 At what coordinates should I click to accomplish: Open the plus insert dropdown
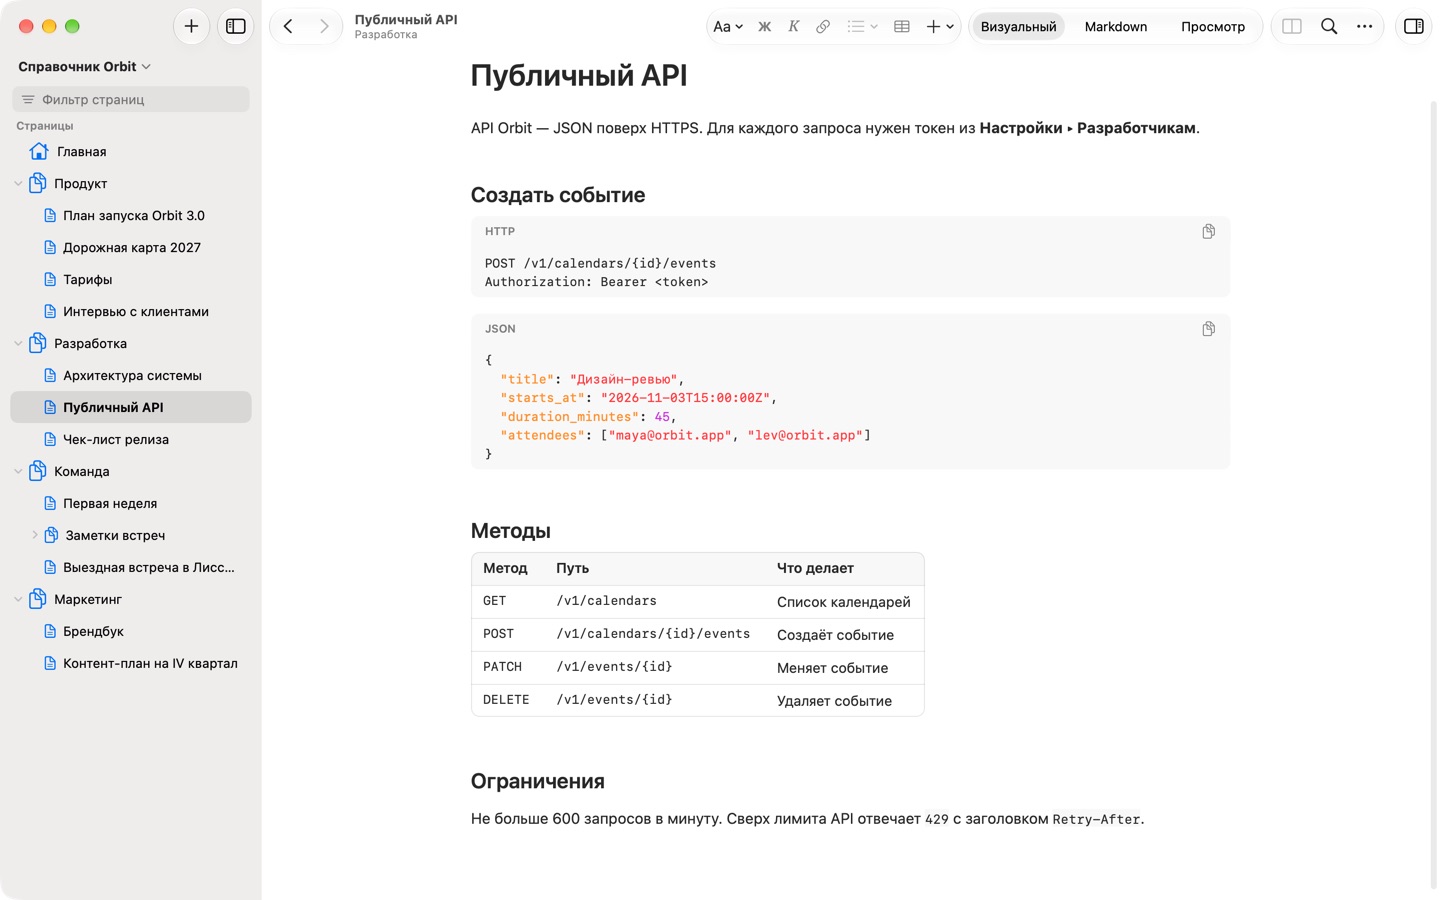click(x=940, y=27)
